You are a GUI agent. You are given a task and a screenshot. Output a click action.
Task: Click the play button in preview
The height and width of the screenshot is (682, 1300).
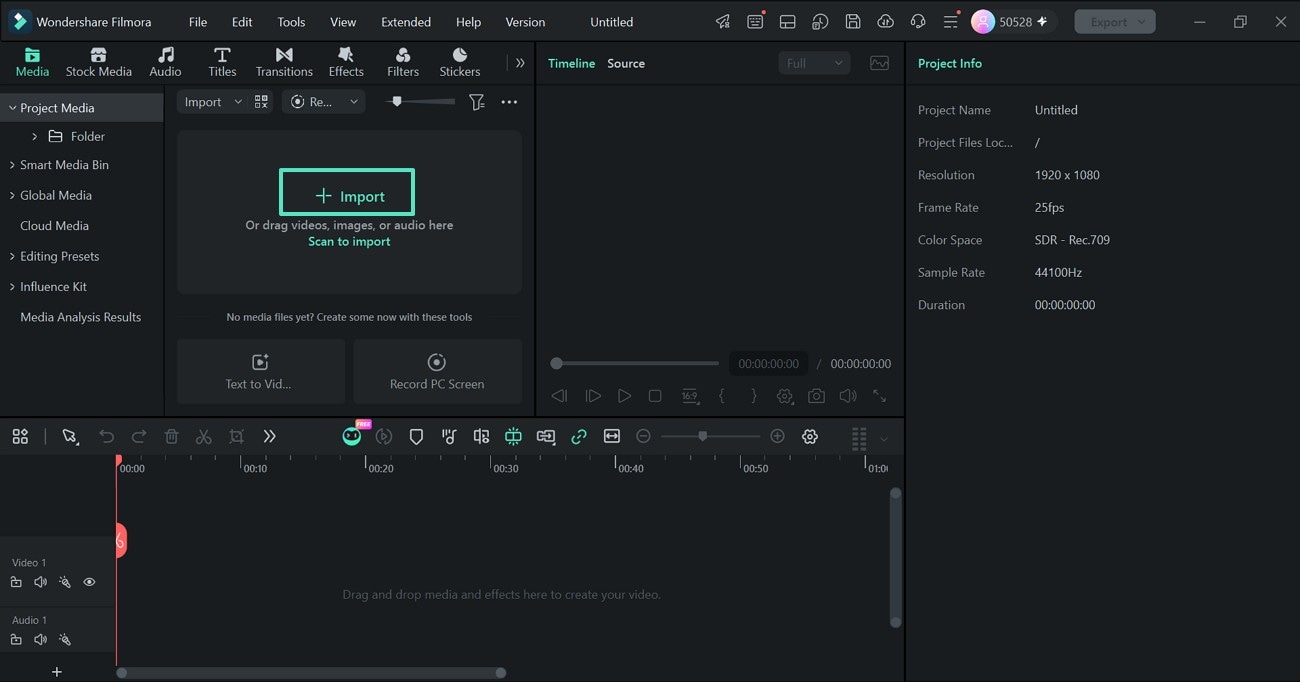point(624,396)
